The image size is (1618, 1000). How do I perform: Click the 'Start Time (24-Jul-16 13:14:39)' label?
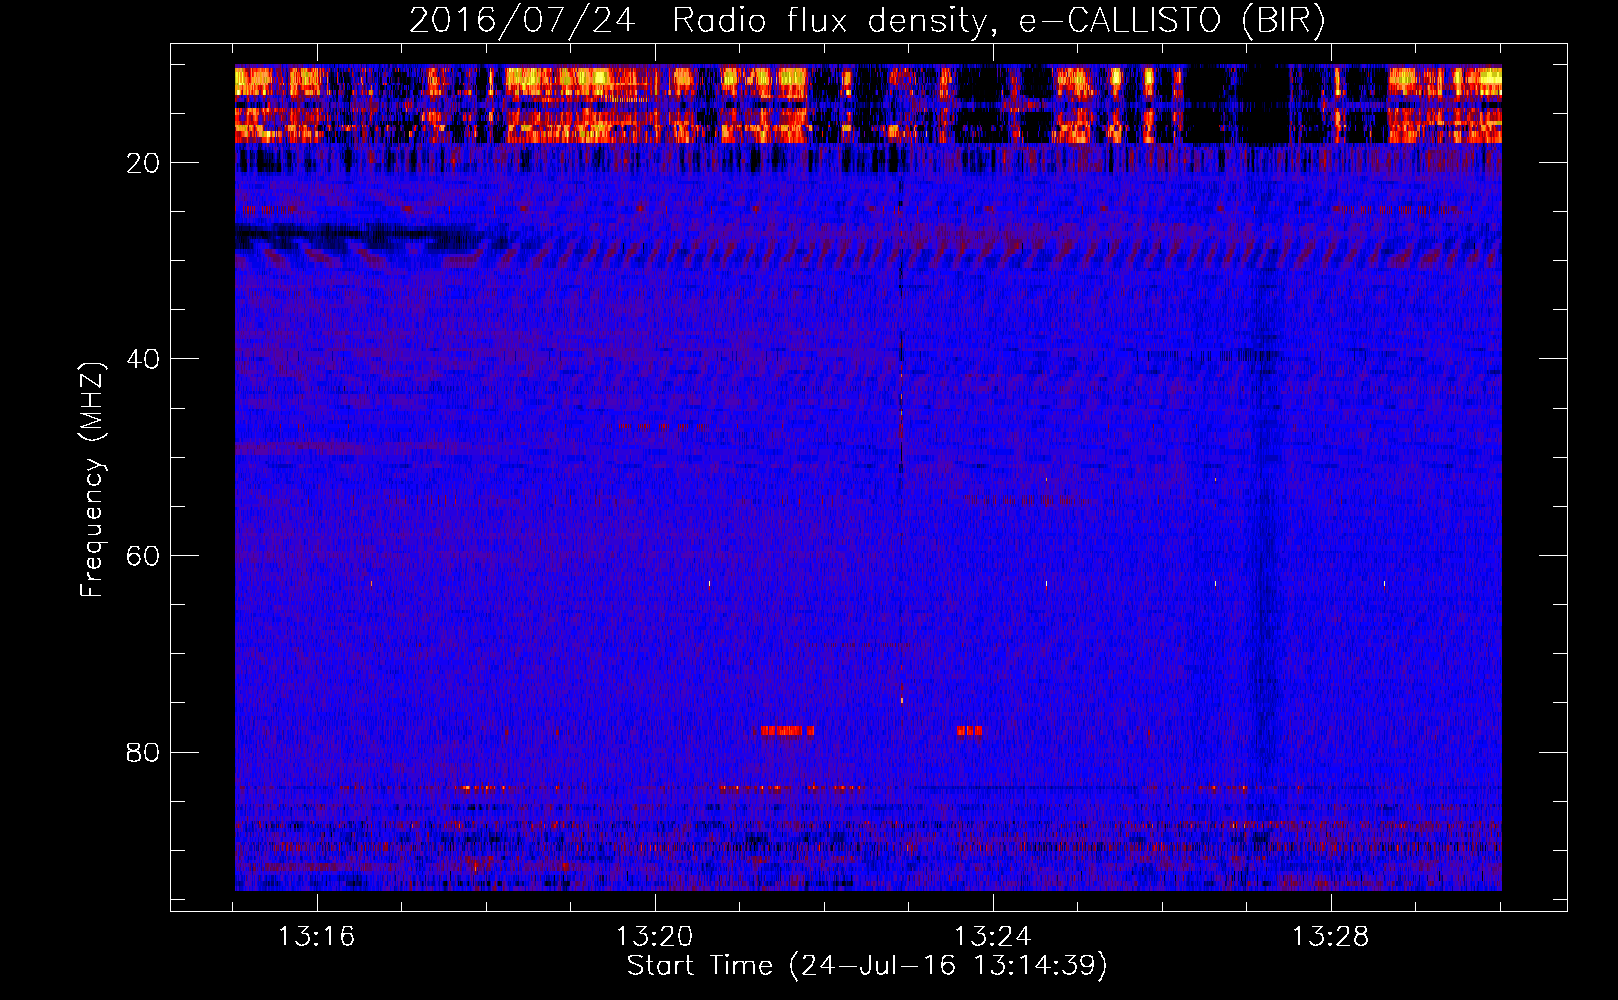click(x=867, y=966)
